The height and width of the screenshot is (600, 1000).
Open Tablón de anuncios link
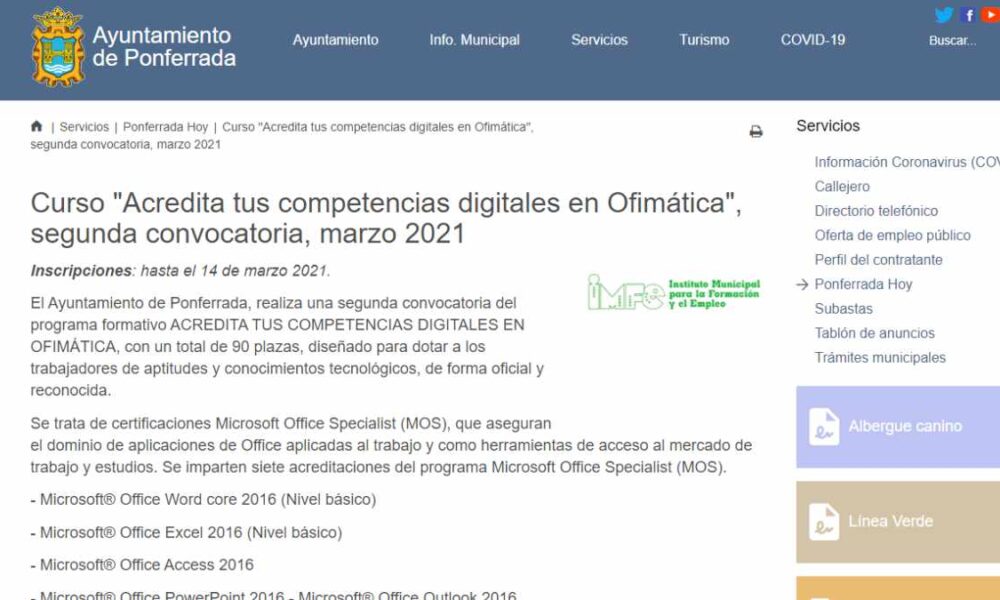(x=874, y=333)
